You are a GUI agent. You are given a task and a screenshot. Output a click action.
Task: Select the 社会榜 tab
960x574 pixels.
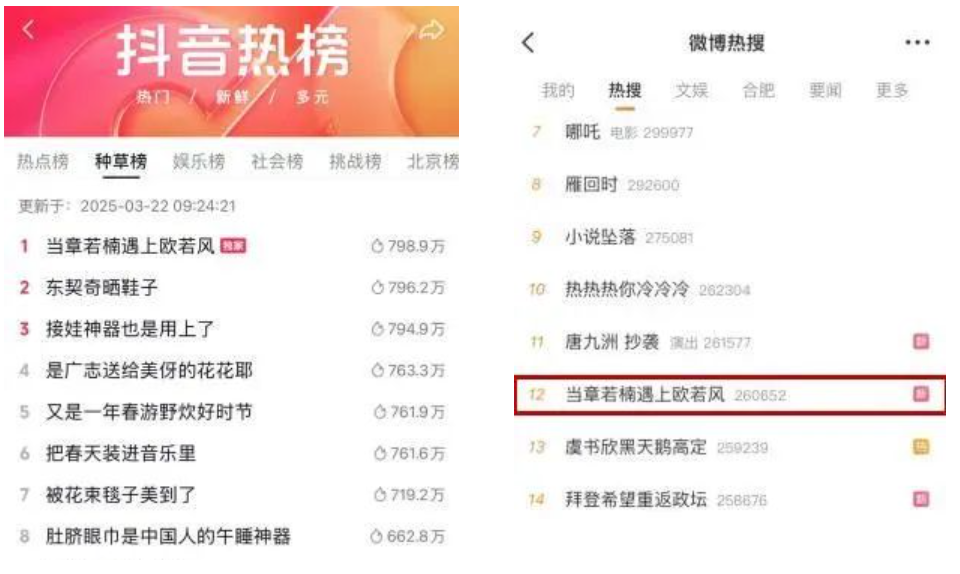tap(277, 162)
